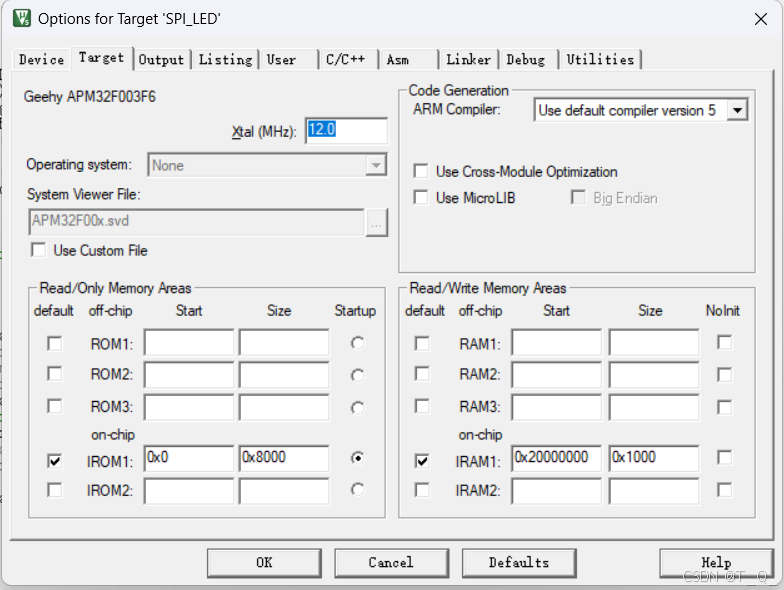The image size is (784, 590).
Task: Check the ROM1 default checkbox
Action: click(54, 344)
